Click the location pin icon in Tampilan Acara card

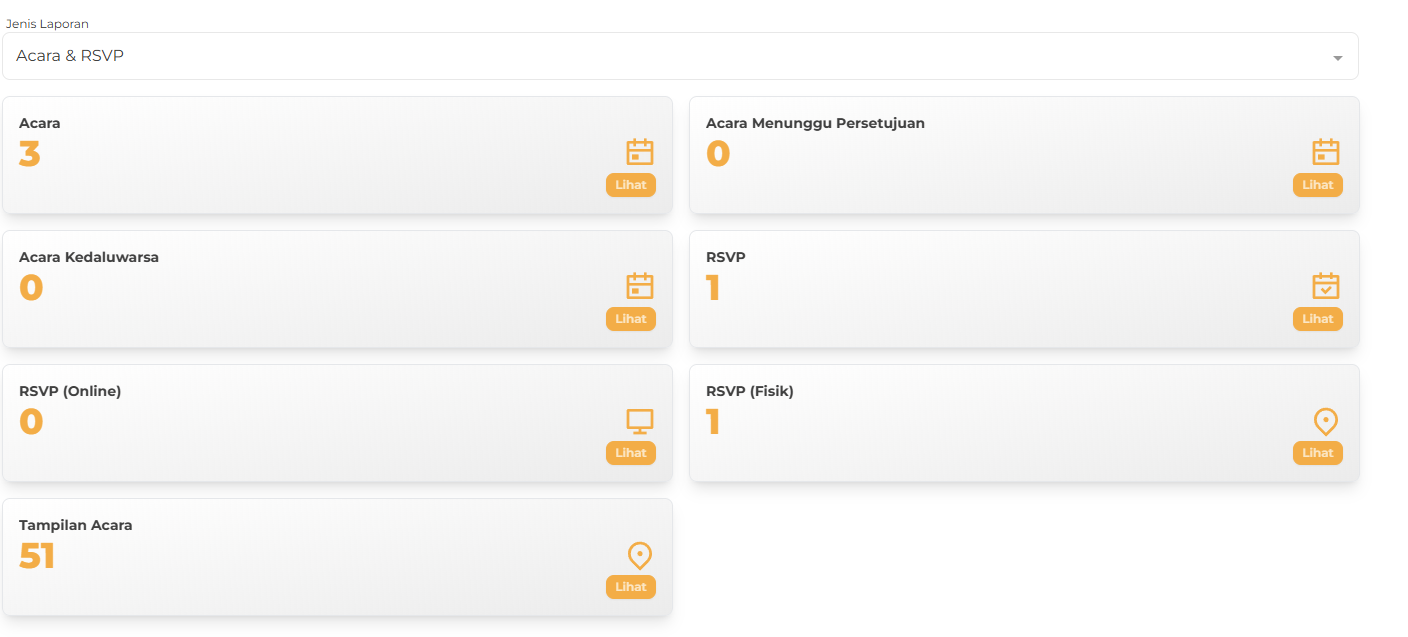click(x=640, y=555)
